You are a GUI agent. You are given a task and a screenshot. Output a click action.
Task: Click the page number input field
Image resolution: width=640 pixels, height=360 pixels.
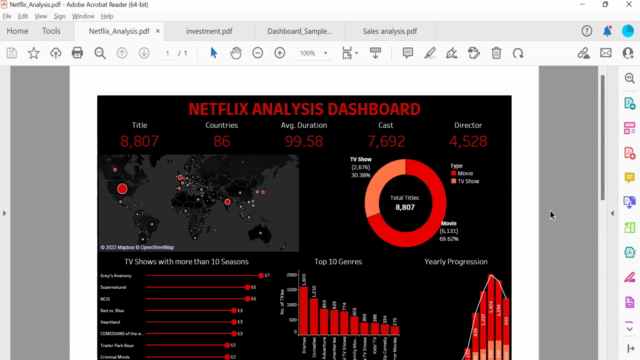(x=167, y=53)
